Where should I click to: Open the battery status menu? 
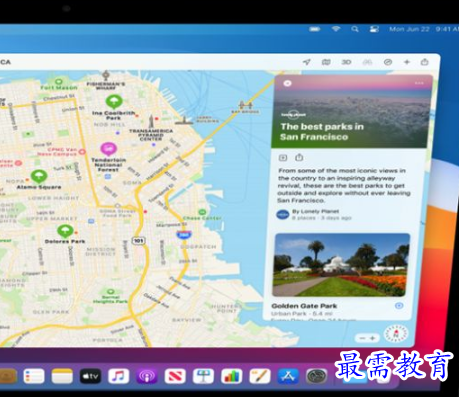point(314,29)
